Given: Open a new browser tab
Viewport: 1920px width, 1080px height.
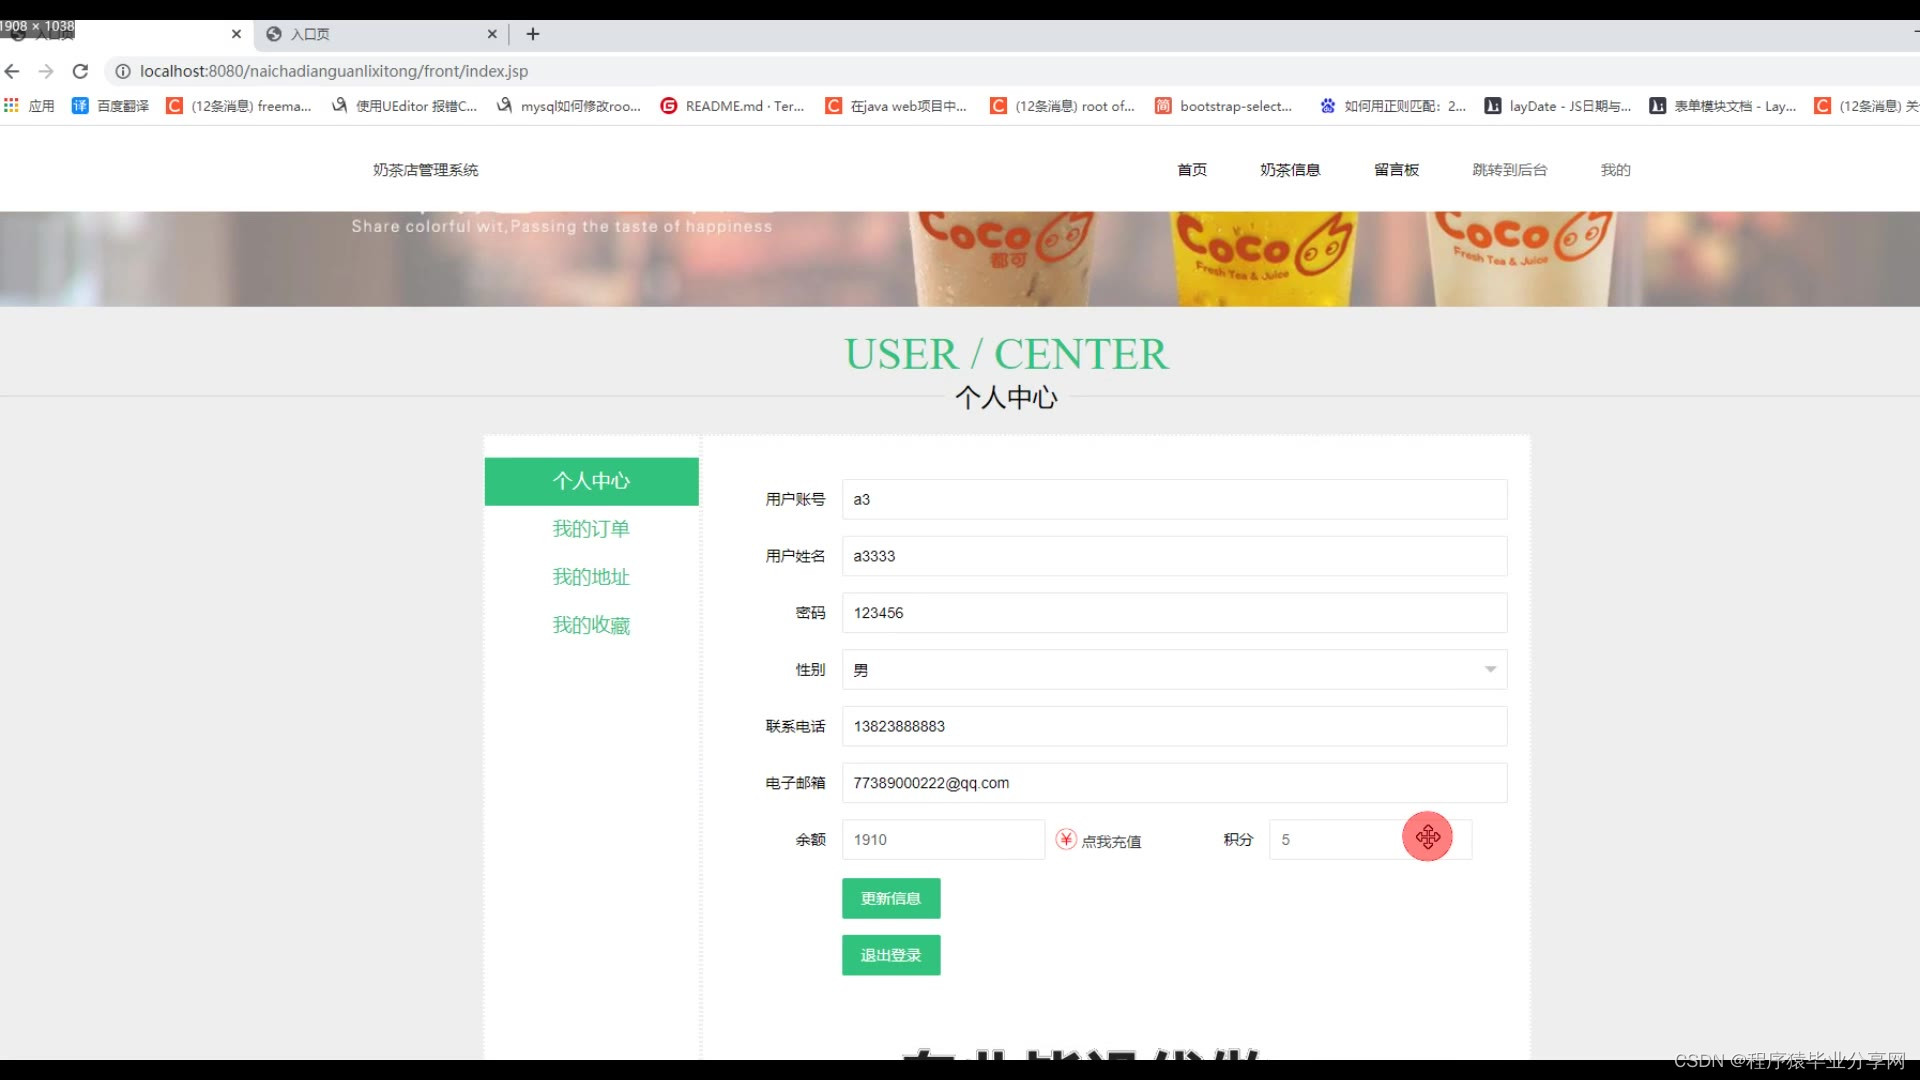Looking at the screenshot, I should (x=533, y=34).
